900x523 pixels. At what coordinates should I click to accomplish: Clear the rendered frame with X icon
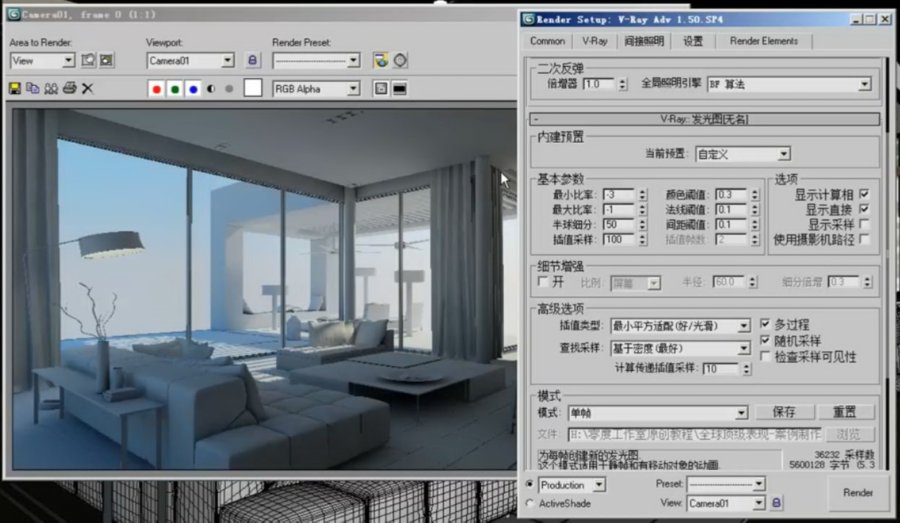(88, 89)
